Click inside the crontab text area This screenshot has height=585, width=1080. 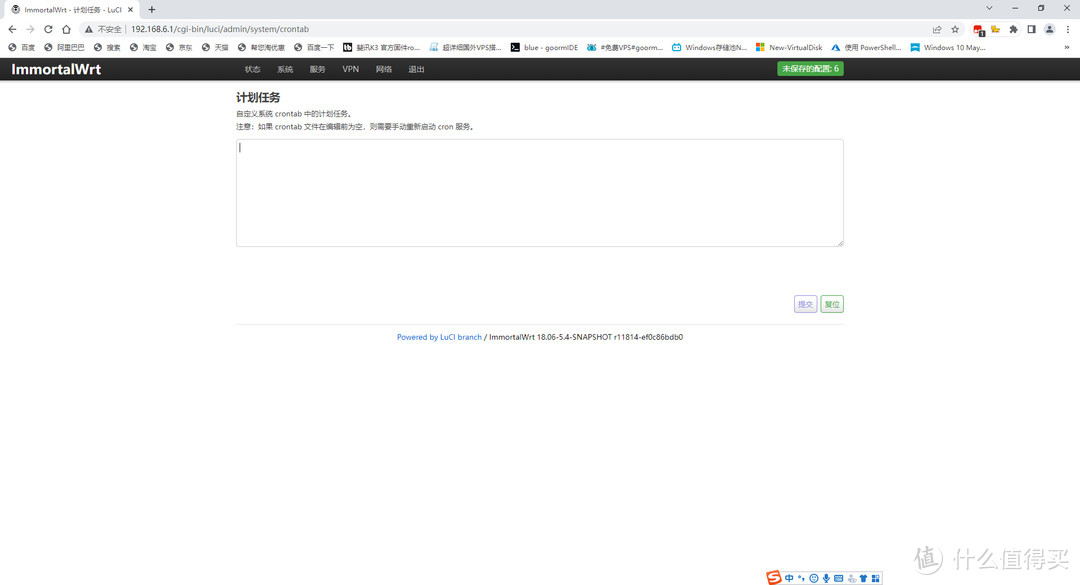[540, 192]
